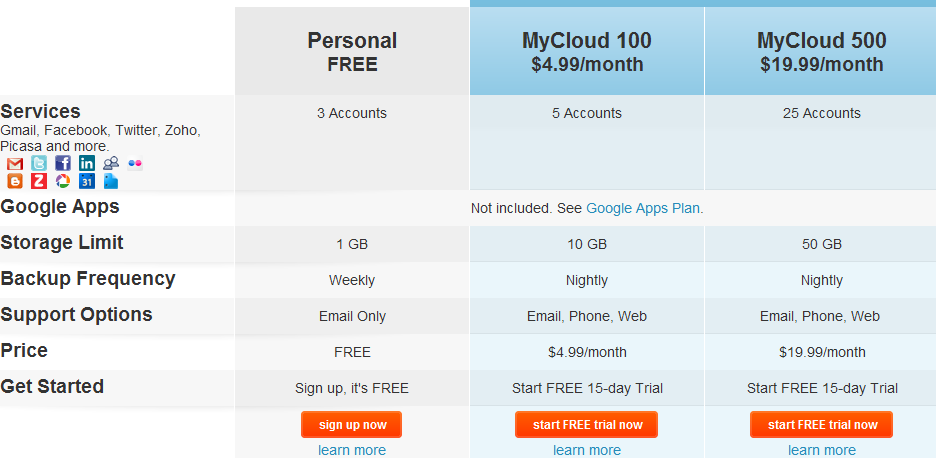Click the Google Contacts people icon

110,164
